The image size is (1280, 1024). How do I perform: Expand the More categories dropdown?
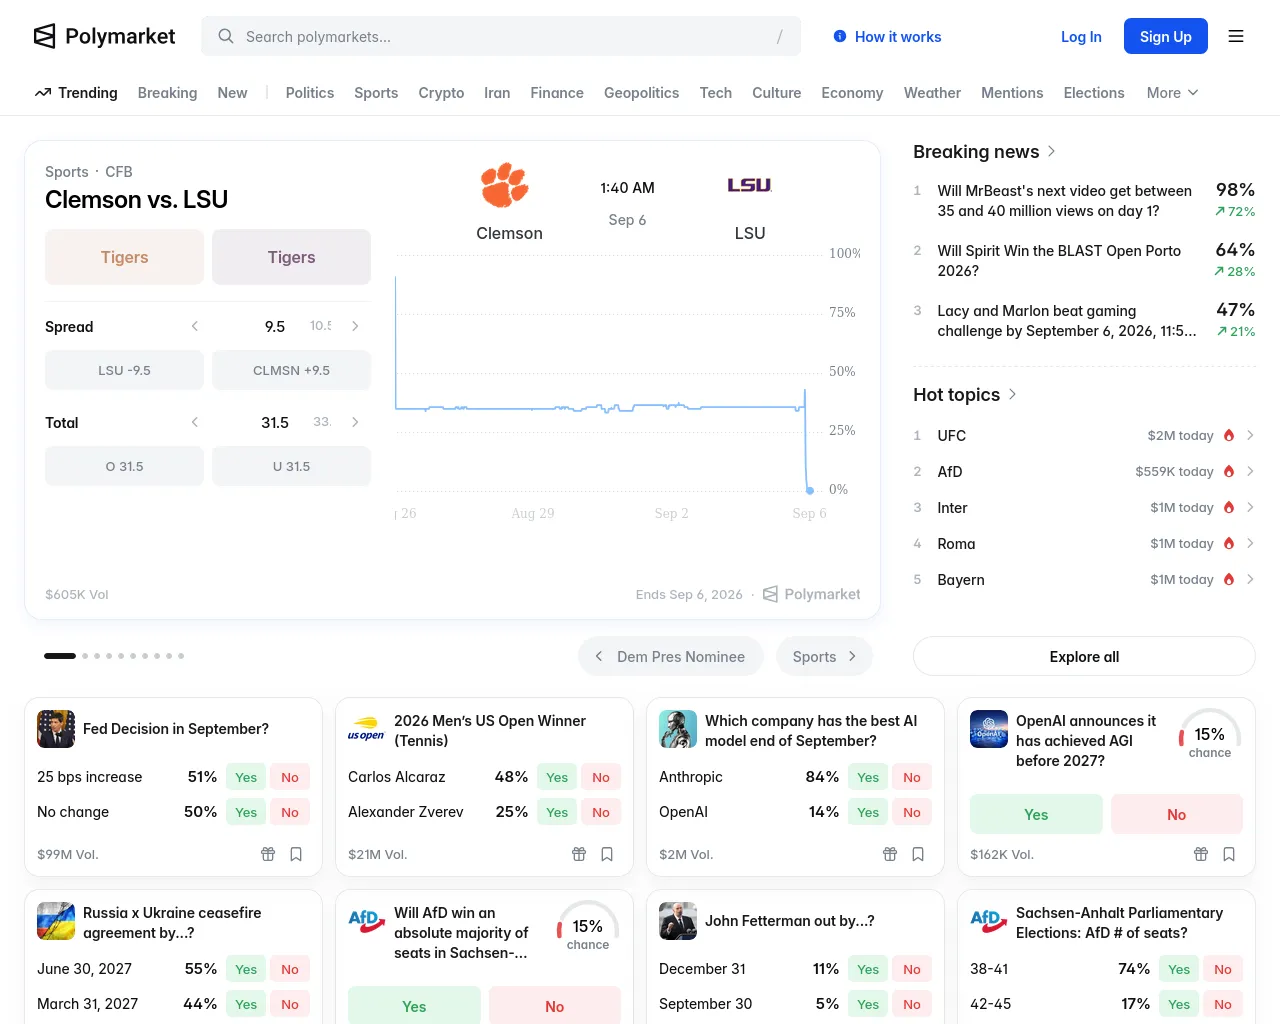[x=1172, y=92]
